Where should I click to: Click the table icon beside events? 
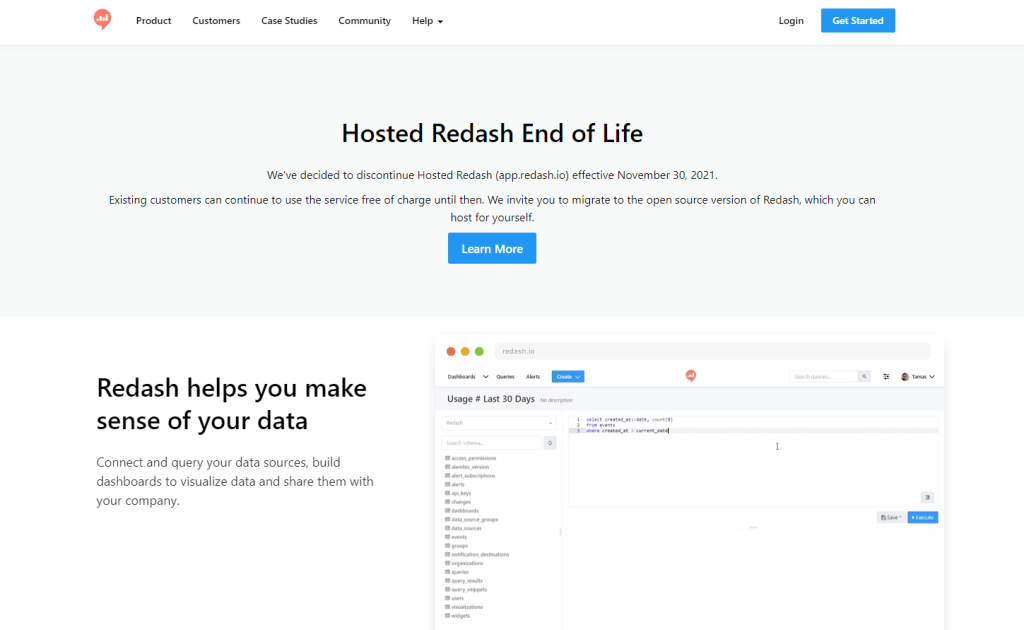447,537
